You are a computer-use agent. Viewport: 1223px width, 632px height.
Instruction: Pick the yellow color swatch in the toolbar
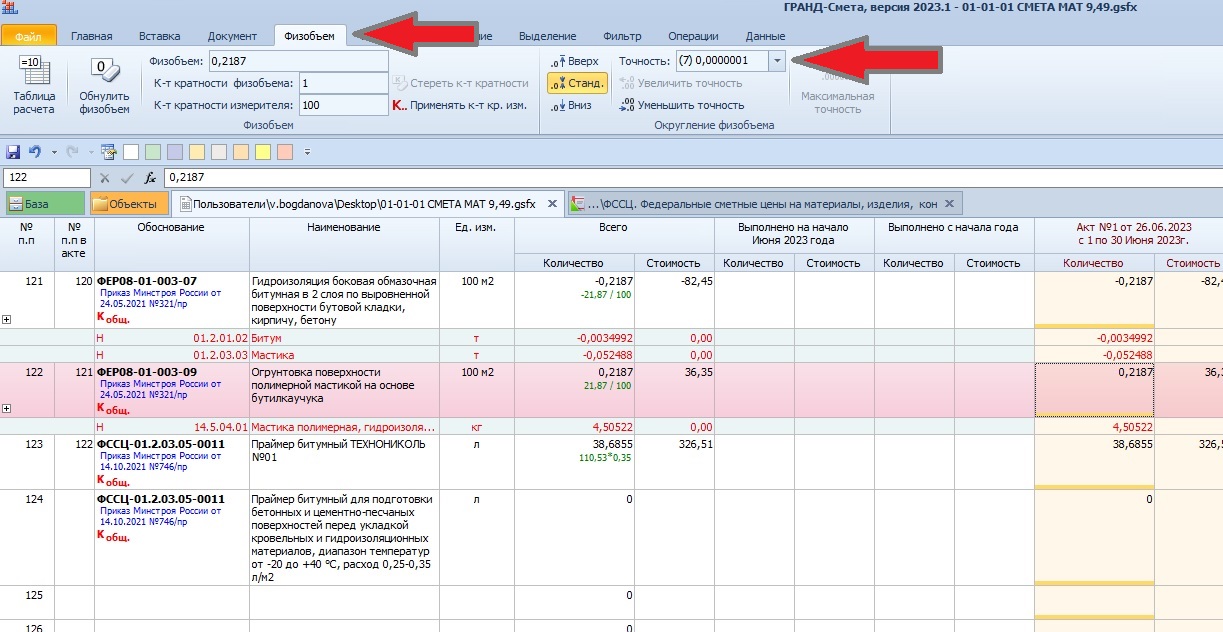tap(262, 152)
